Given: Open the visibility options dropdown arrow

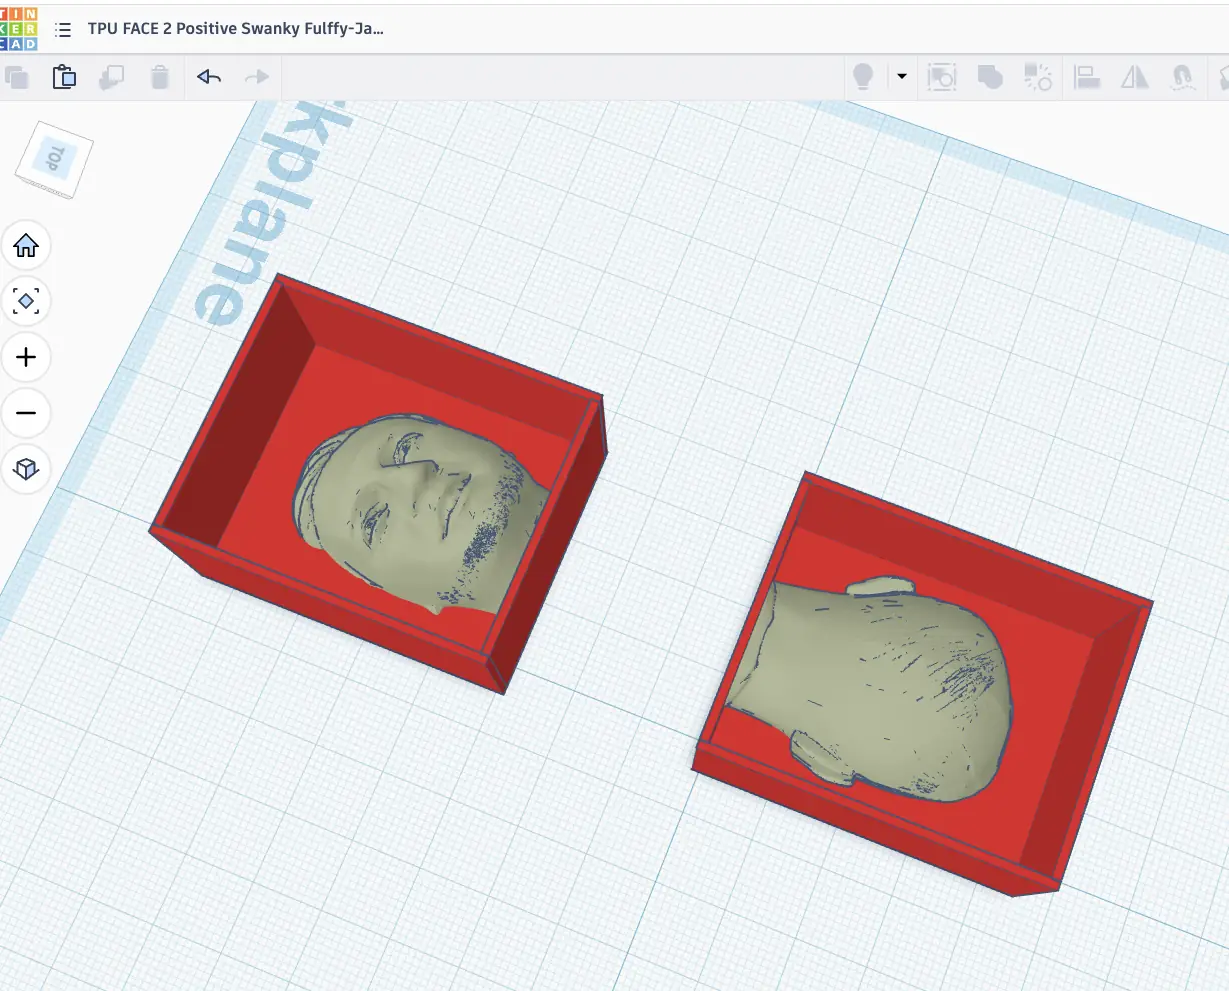Looking at the screenshot, I should pyautogui.click(x=901, y=77).
